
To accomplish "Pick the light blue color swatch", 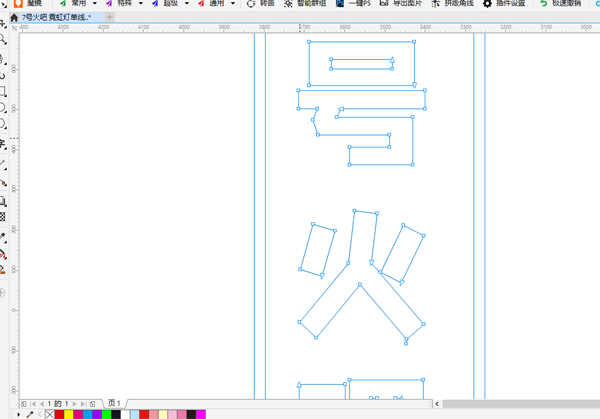I will pyautogui.click(x=135, y=414).
